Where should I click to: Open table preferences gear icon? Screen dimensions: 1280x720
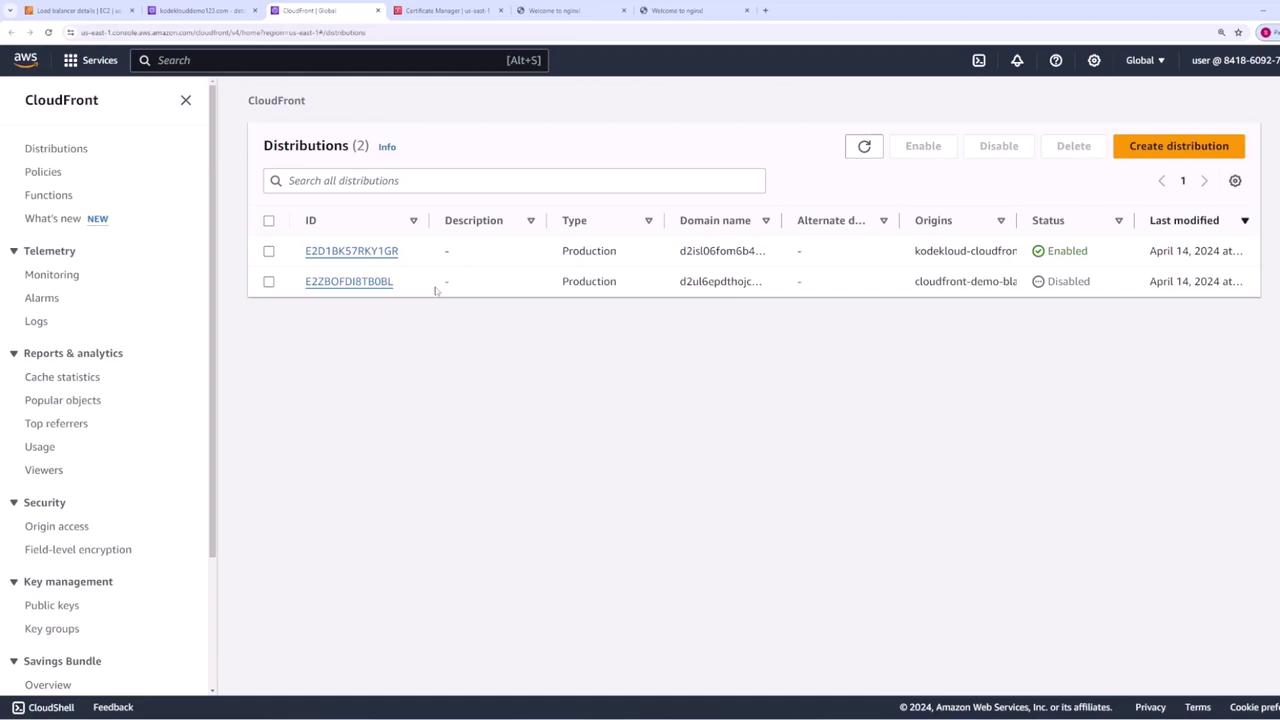click(x=1235, y=181)
